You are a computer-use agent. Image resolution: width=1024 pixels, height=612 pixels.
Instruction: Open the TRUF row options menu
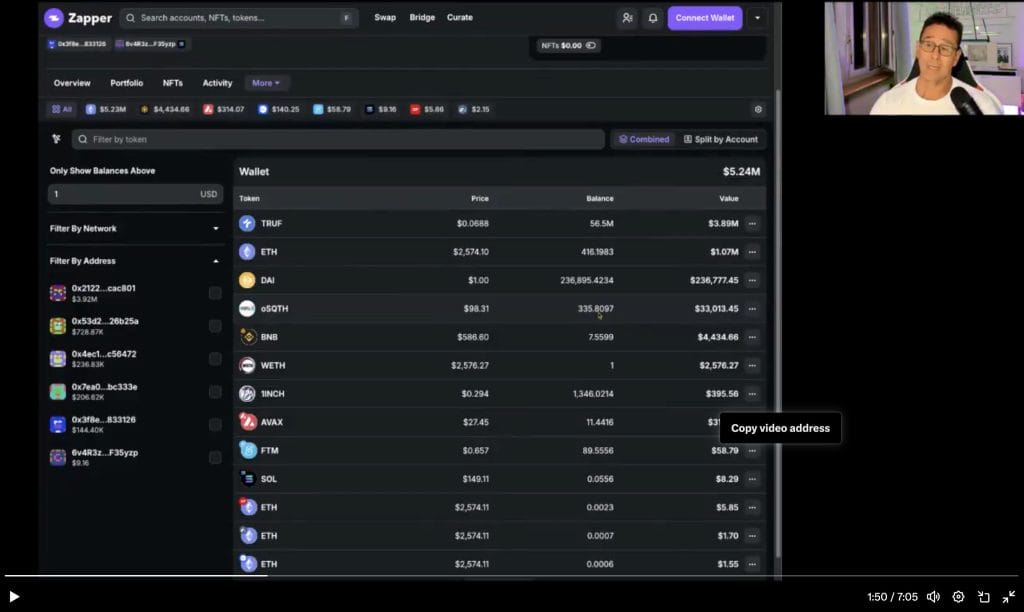(x=752, y=223)
